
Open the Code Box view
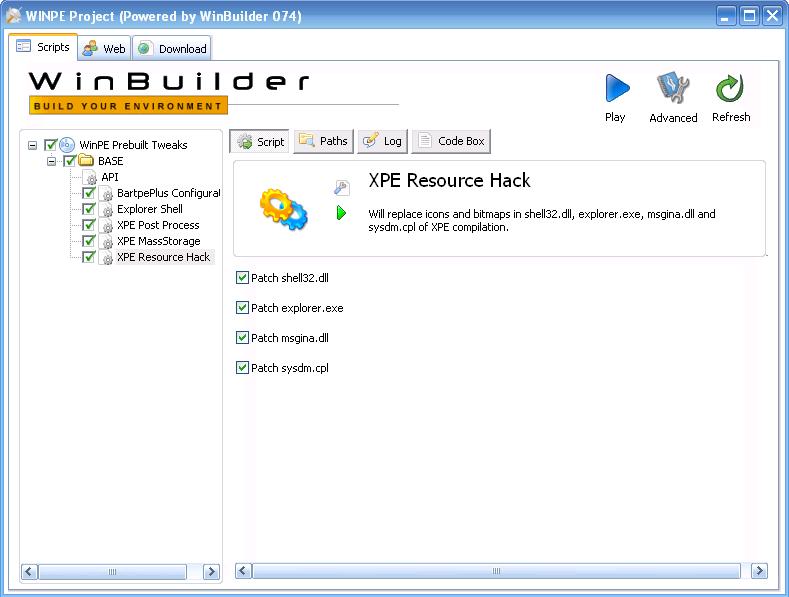coord(451,141)
